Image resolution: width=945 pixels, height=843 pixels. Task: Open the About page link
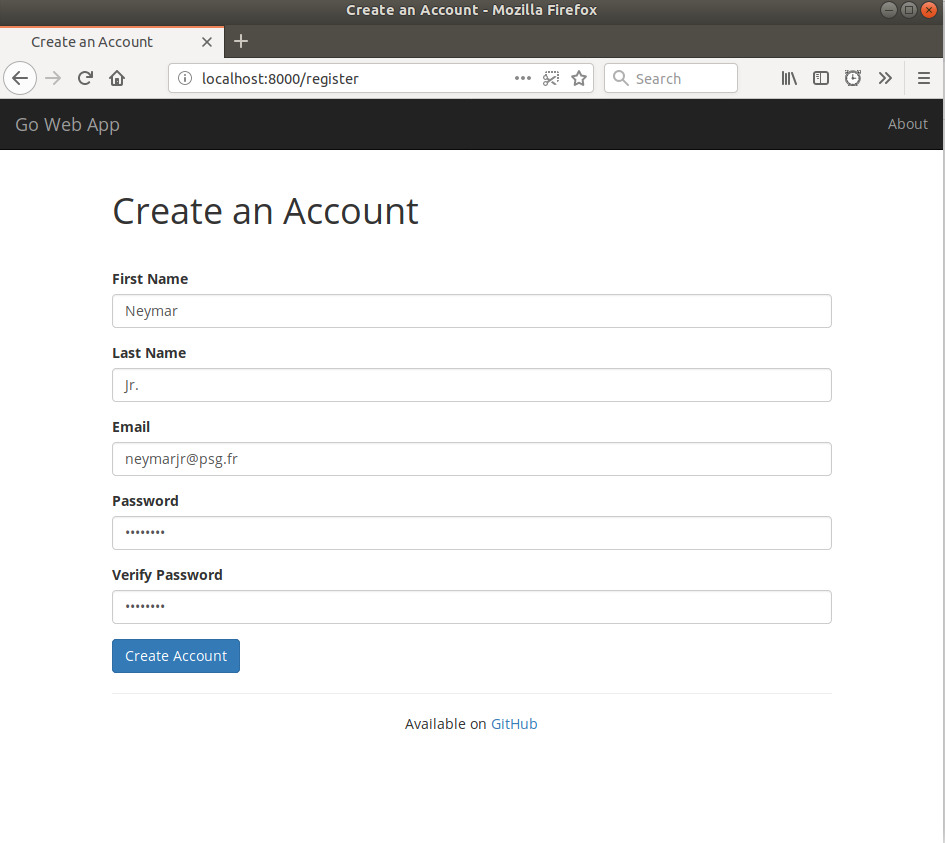click(x=908, y=124)
